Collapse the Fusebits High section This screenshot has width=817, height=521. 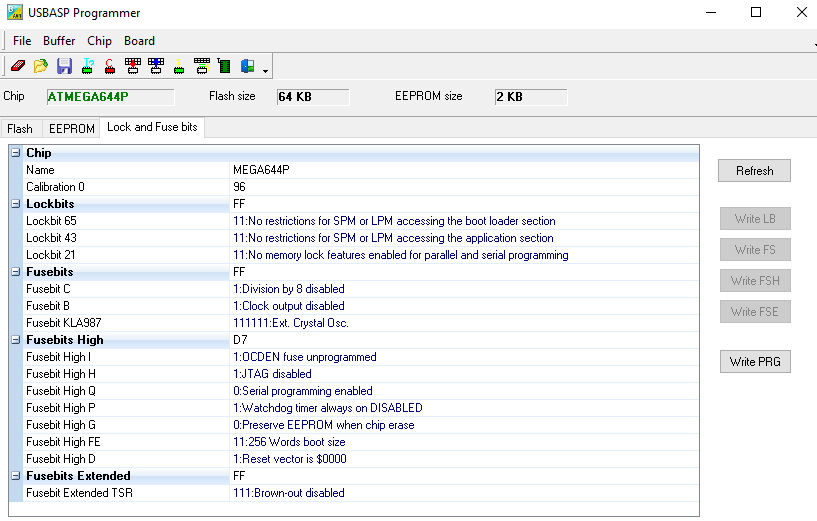(x=16, y=340)
